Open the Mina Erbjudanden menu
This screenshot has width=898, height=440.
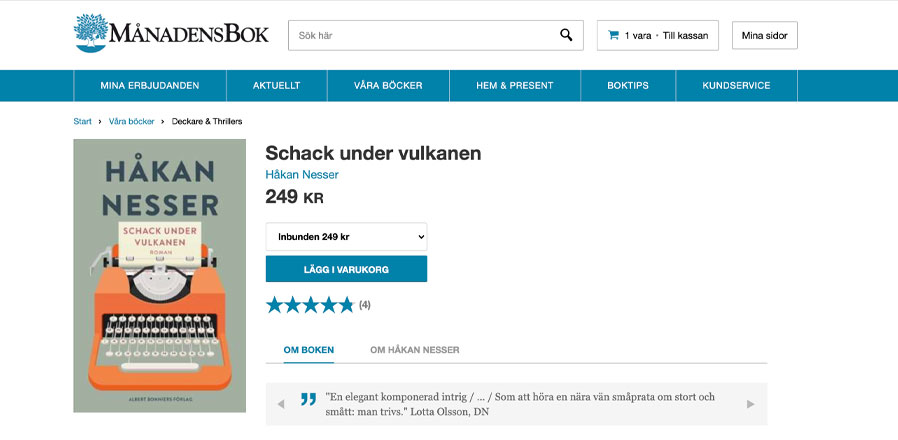[150, 85]
